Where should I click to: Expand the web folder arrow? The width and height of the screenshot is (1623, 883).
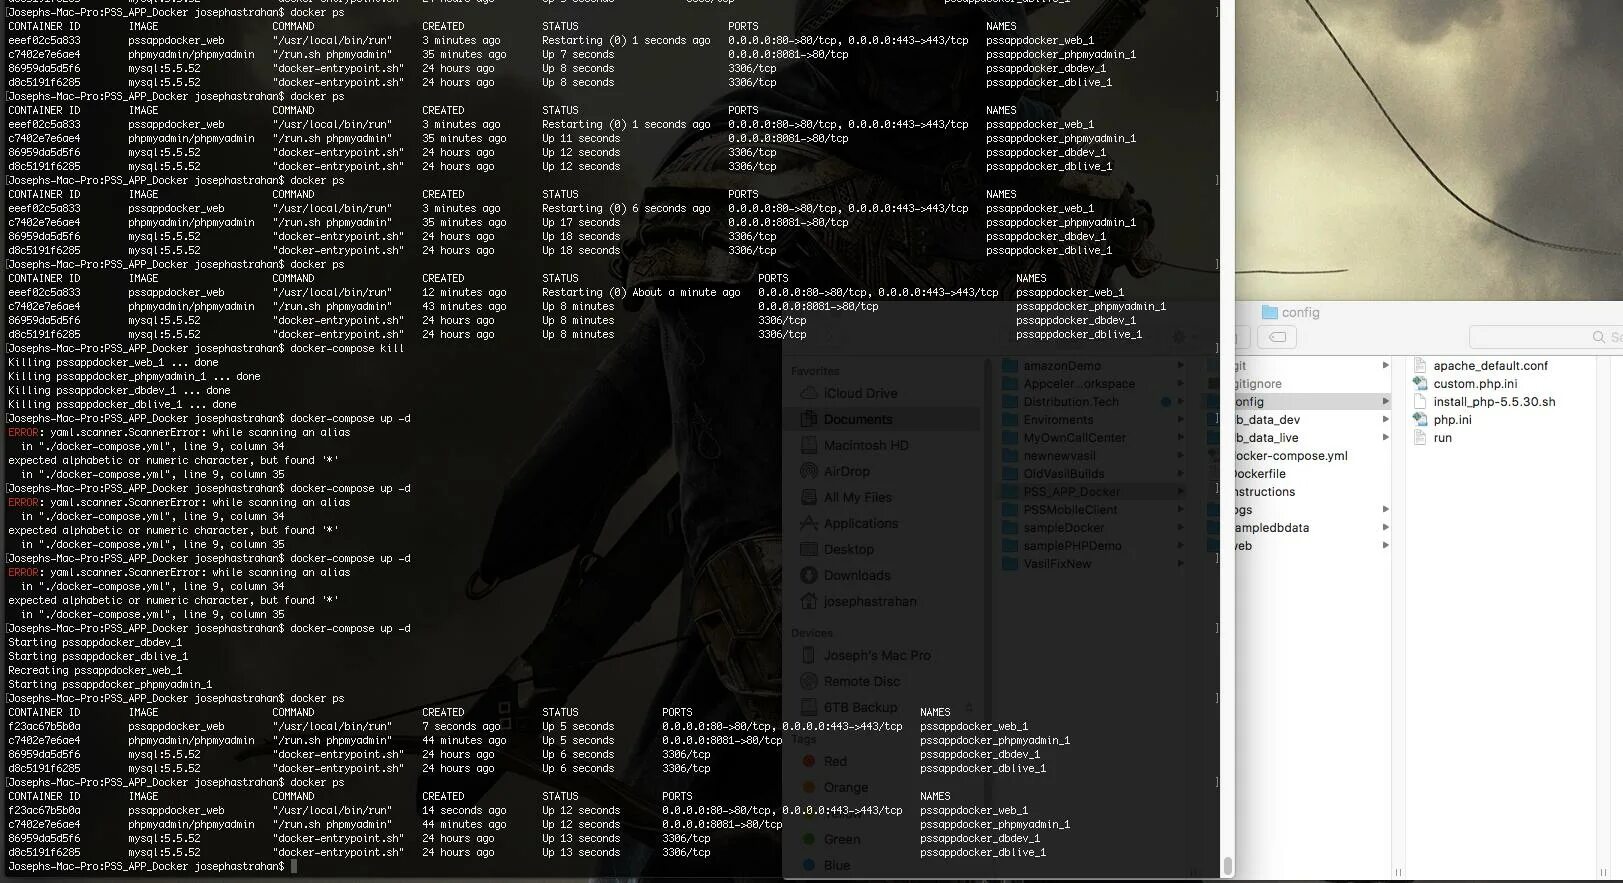1385,546
